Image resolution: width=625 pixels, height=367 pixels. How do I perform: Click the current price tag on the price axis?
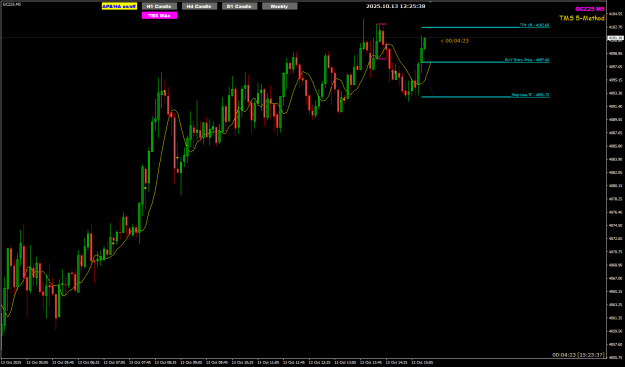click(x=615, y=38)
